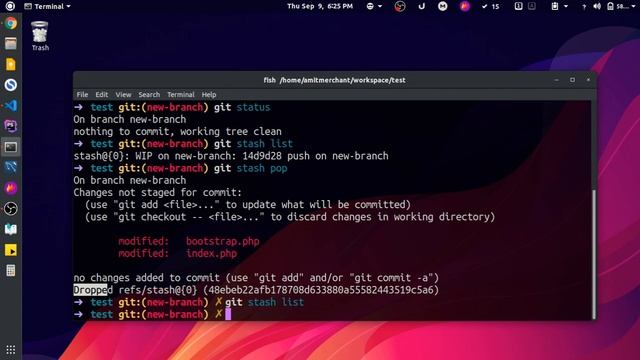Click 'no changes added to commit' line

tap(256, 278)
